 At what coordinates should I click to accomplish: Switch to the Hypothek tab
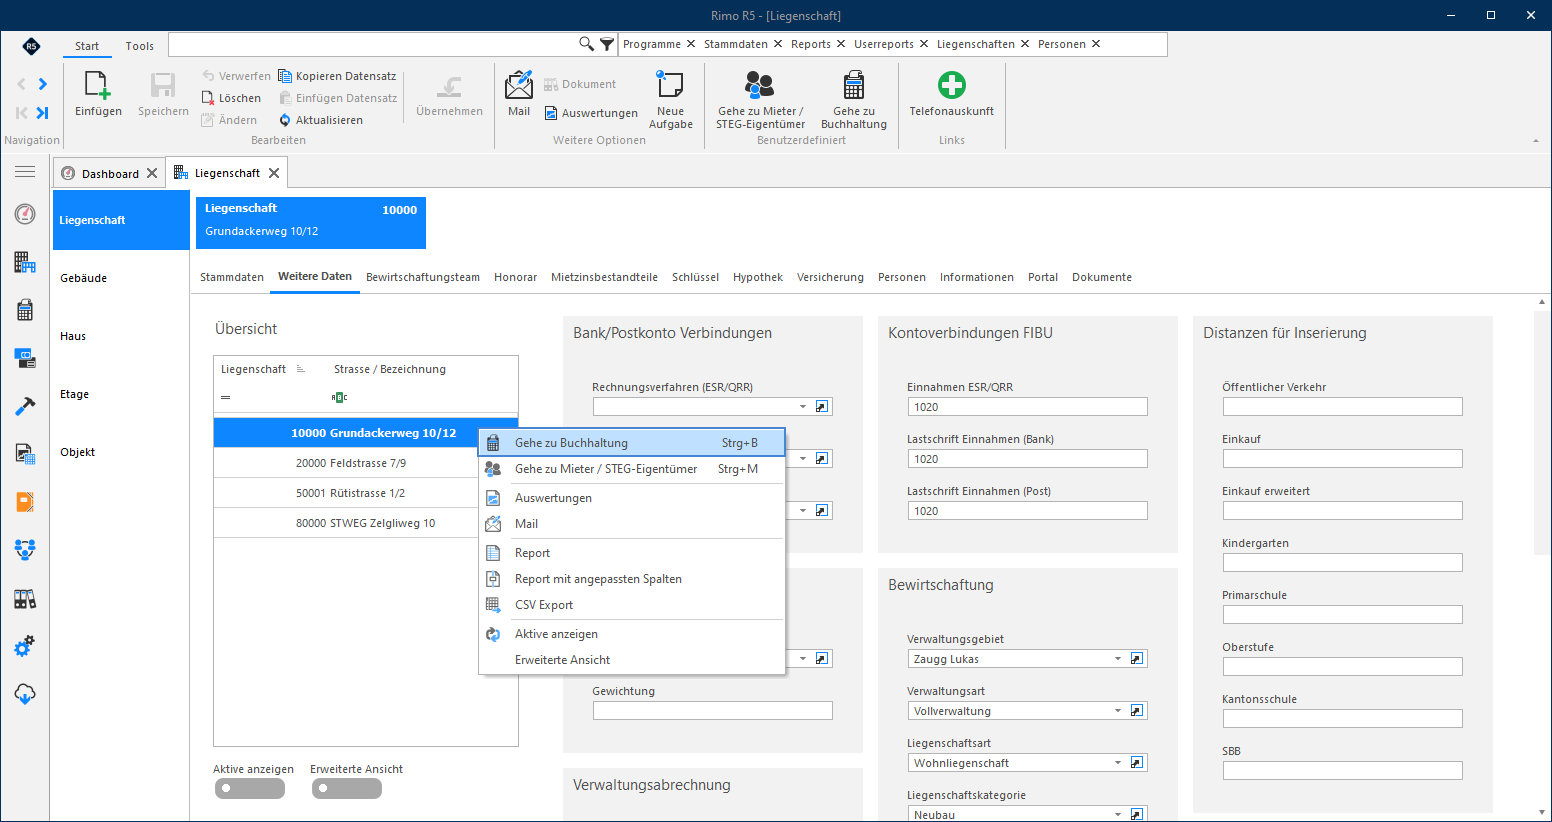(758, 277)
